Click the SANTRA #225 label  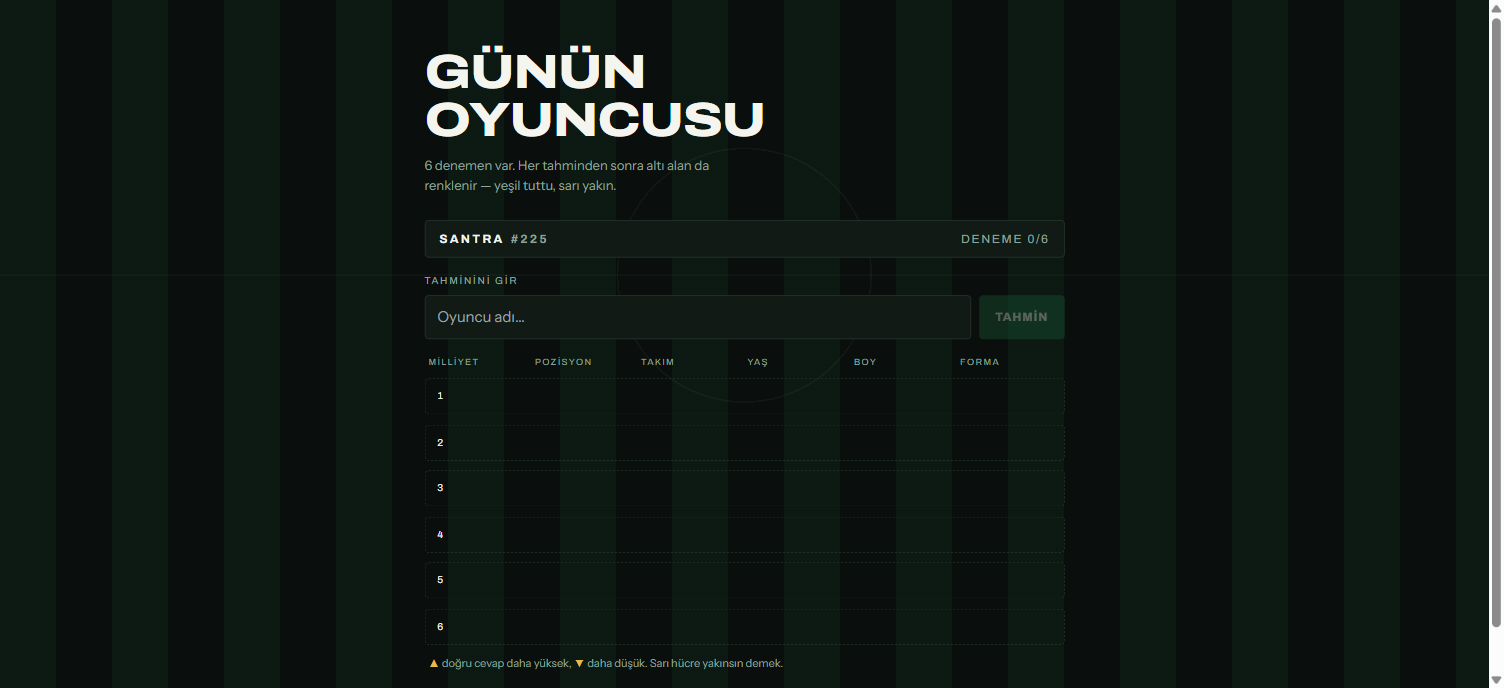[x=493, y=239]
